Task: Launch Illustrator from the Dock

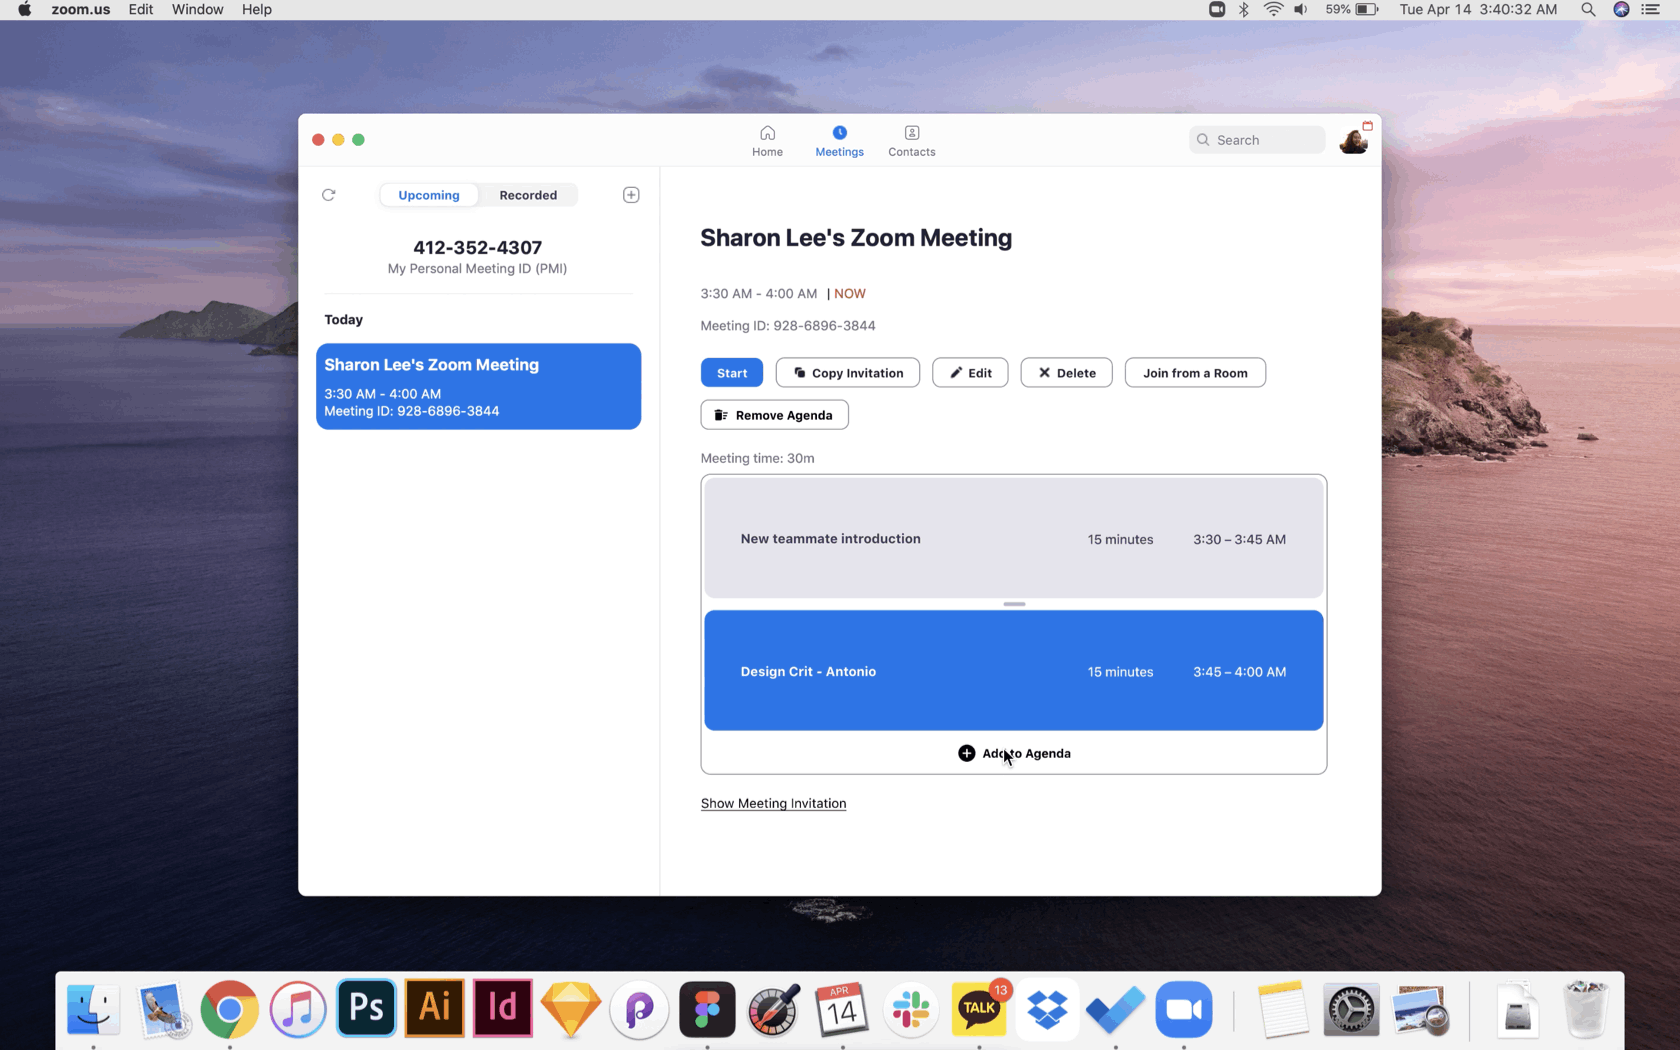Action: pos(434,1008)
